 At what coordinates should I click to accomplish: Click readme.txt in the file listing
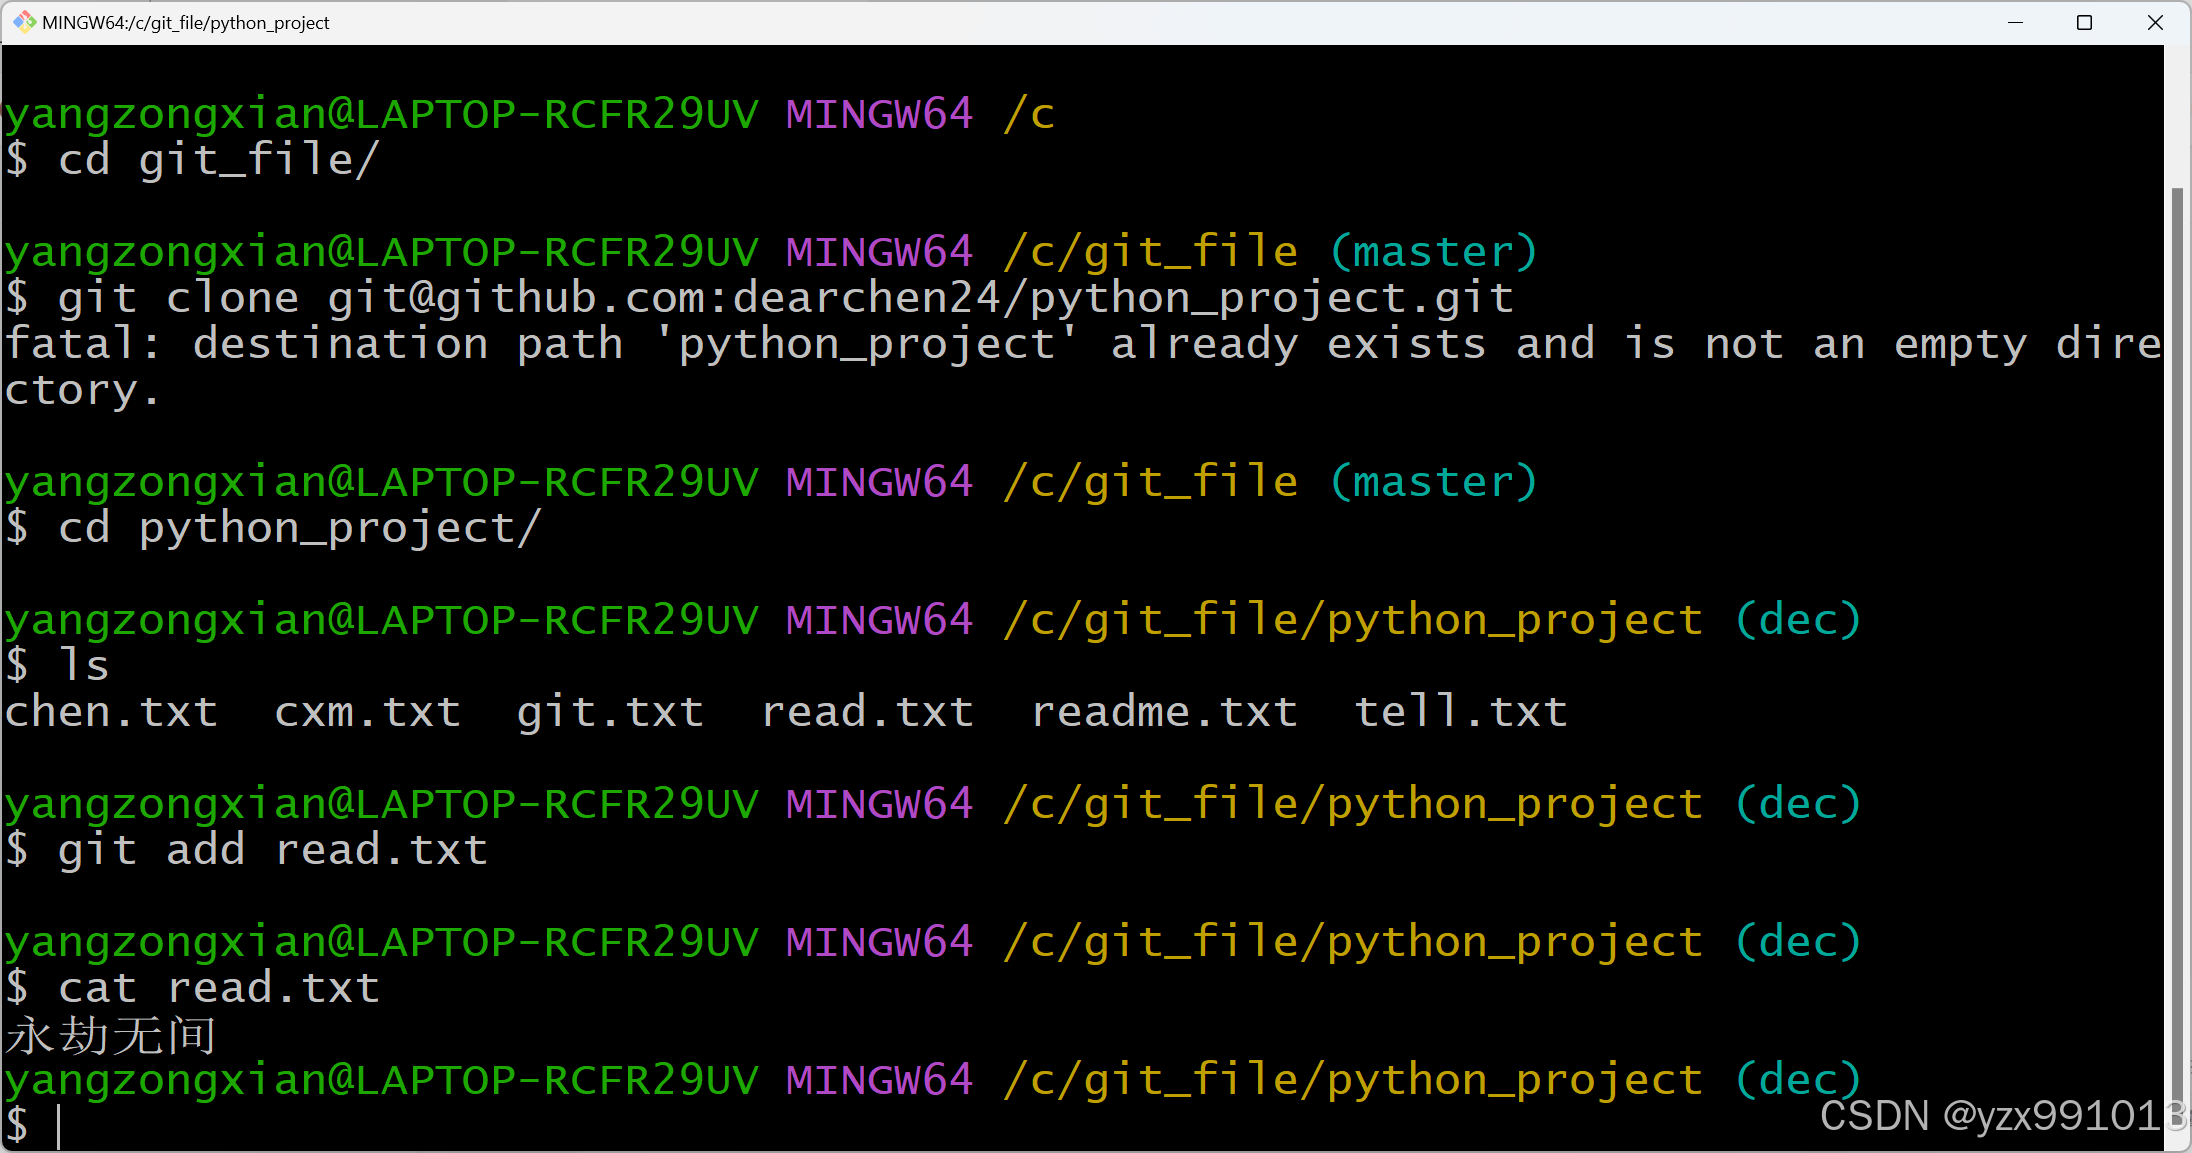click(1164, 712)
